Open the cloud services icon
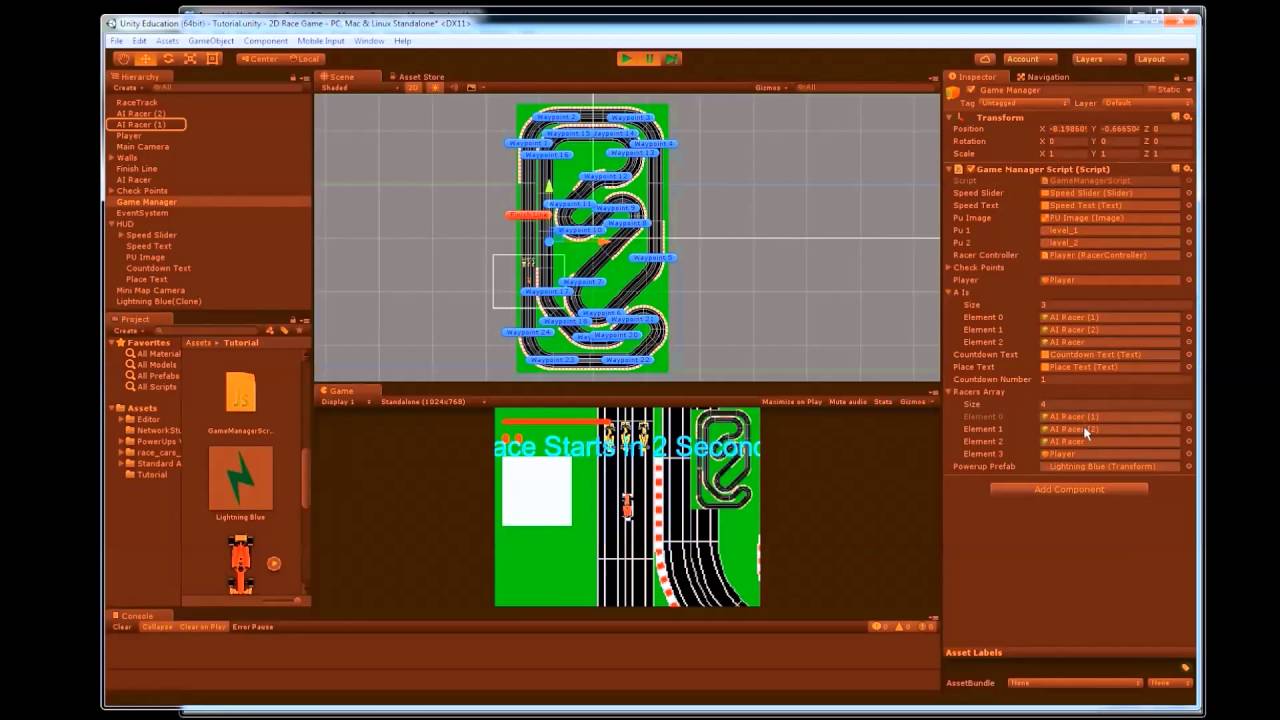Image resolution: width=1280 pixels, height=720 pixels. click(x=985, y=59)
